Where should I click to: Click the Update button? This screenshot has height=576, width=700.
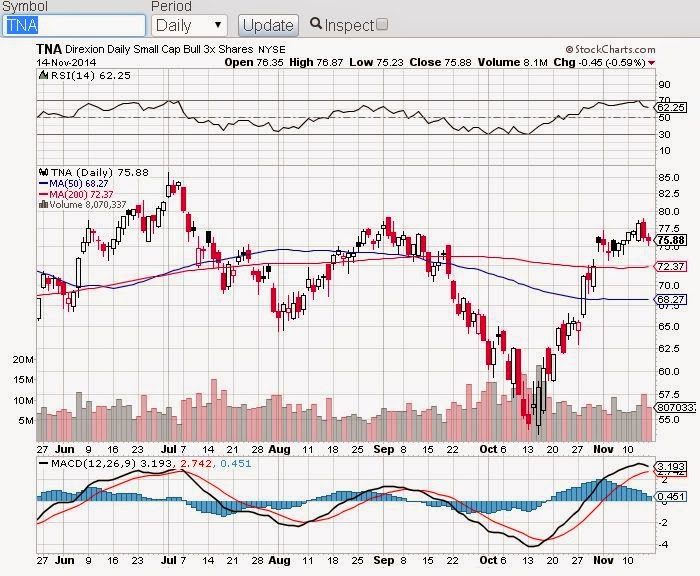(x=268, y=25)
